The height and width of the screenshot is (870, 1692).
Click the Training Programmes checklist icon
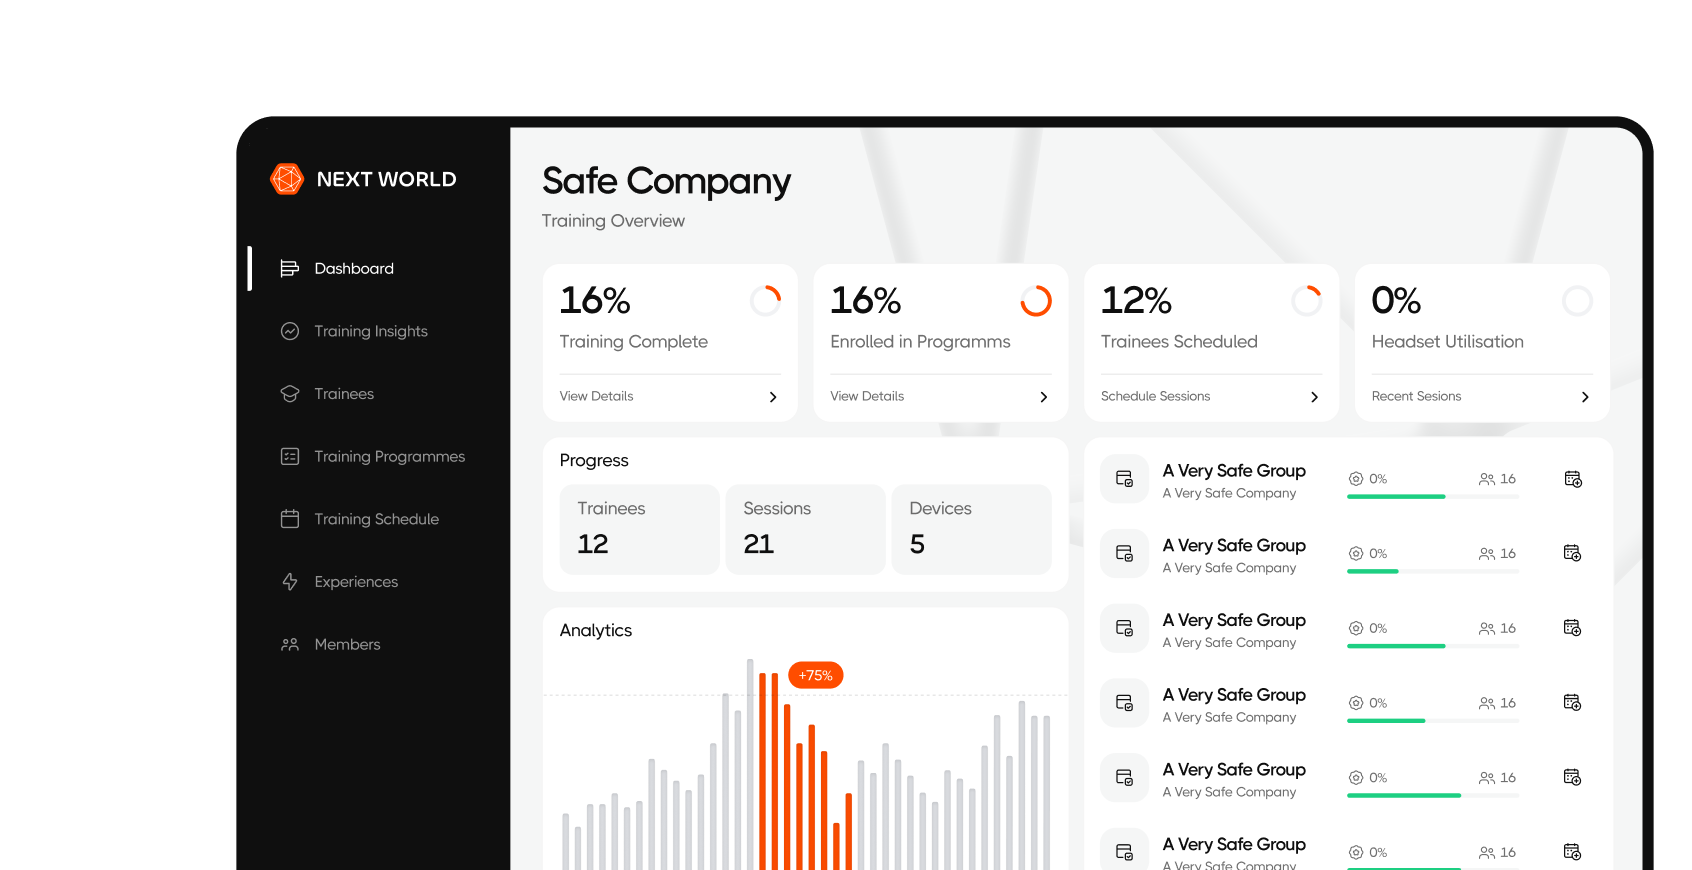290,456
